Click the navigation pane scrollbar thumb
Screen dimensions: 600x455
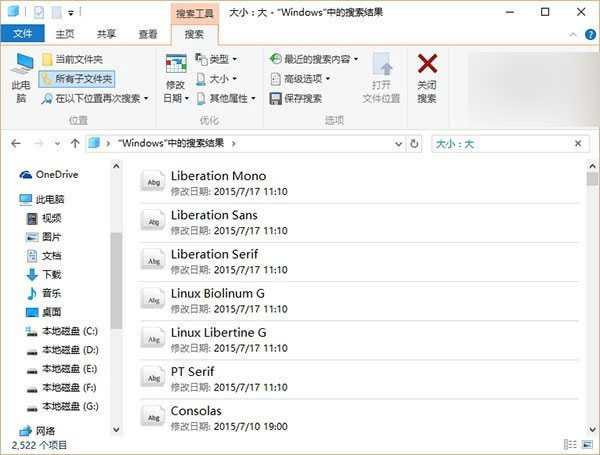[116, 280]
